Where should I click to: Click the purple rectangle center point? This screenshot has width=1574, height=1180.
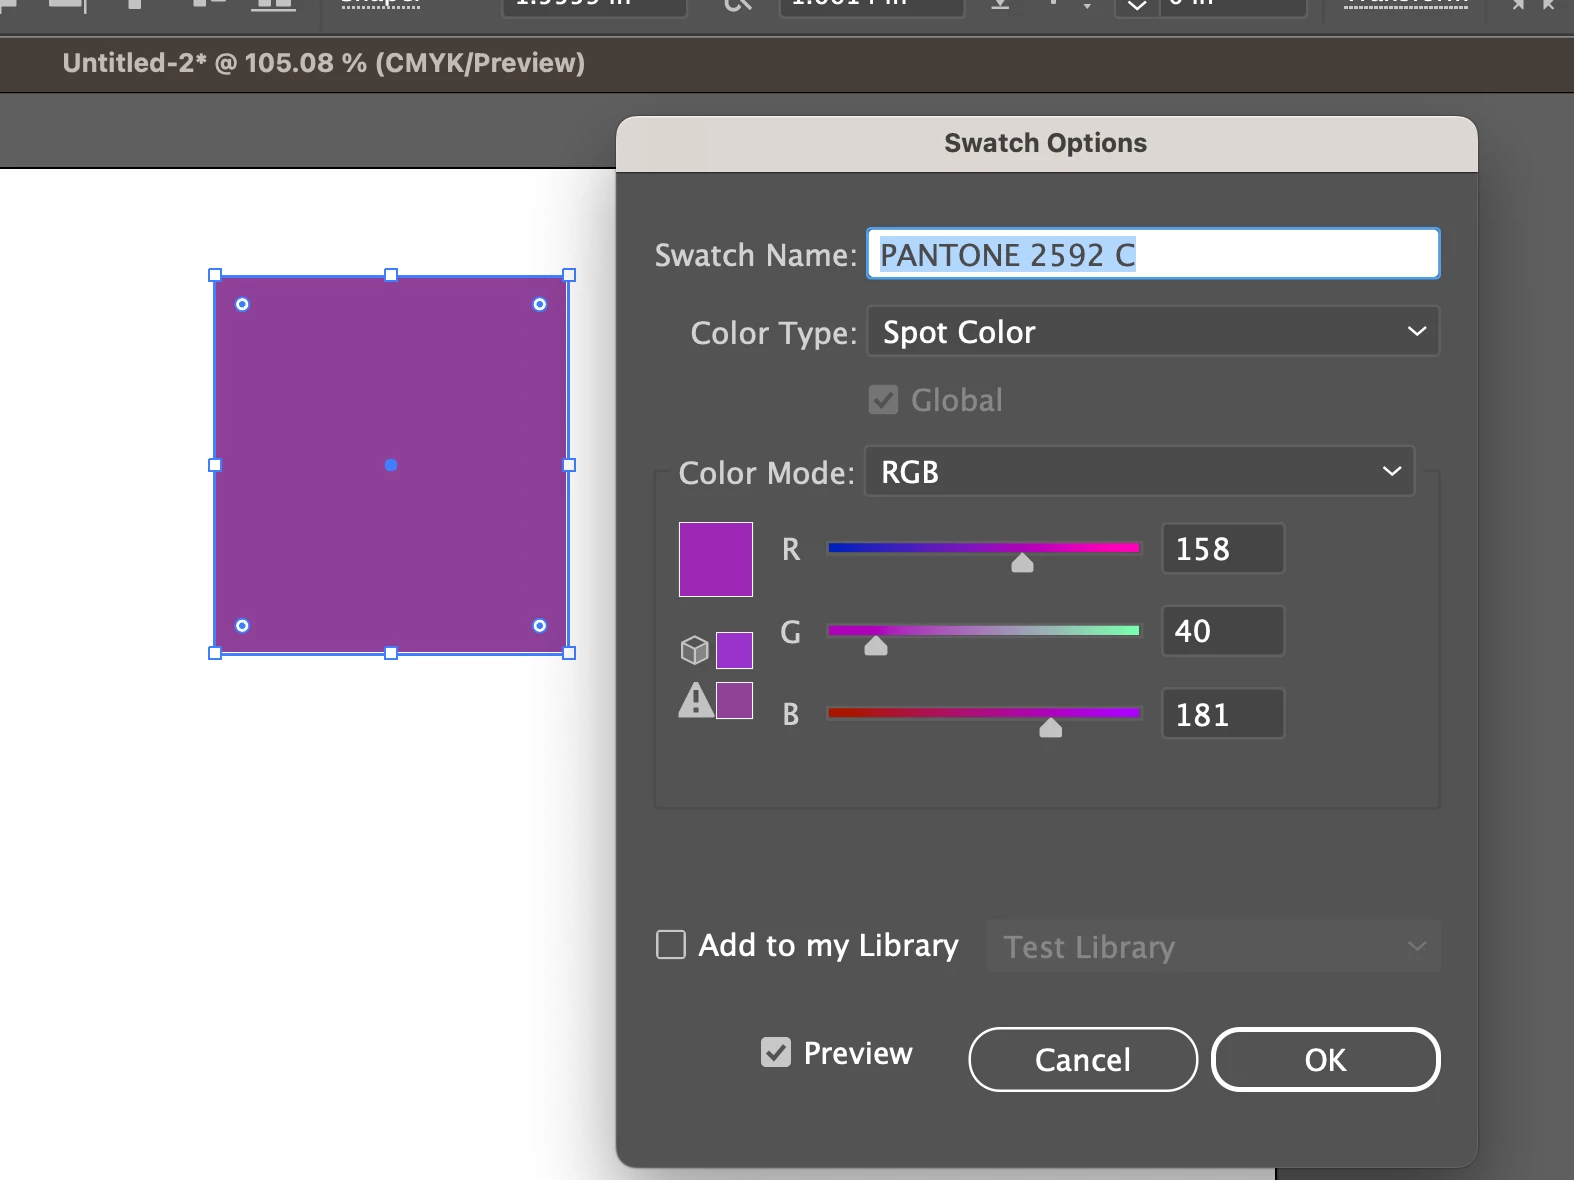(x=391, y=465)
